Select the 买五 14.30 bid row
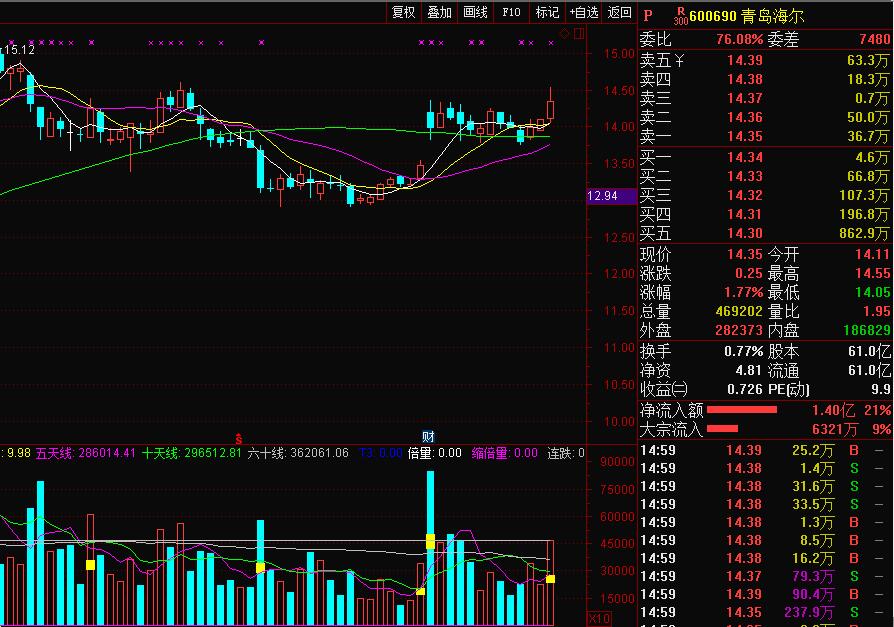The height and width of the screenshot is (627, 894). (x=765, y=233)
